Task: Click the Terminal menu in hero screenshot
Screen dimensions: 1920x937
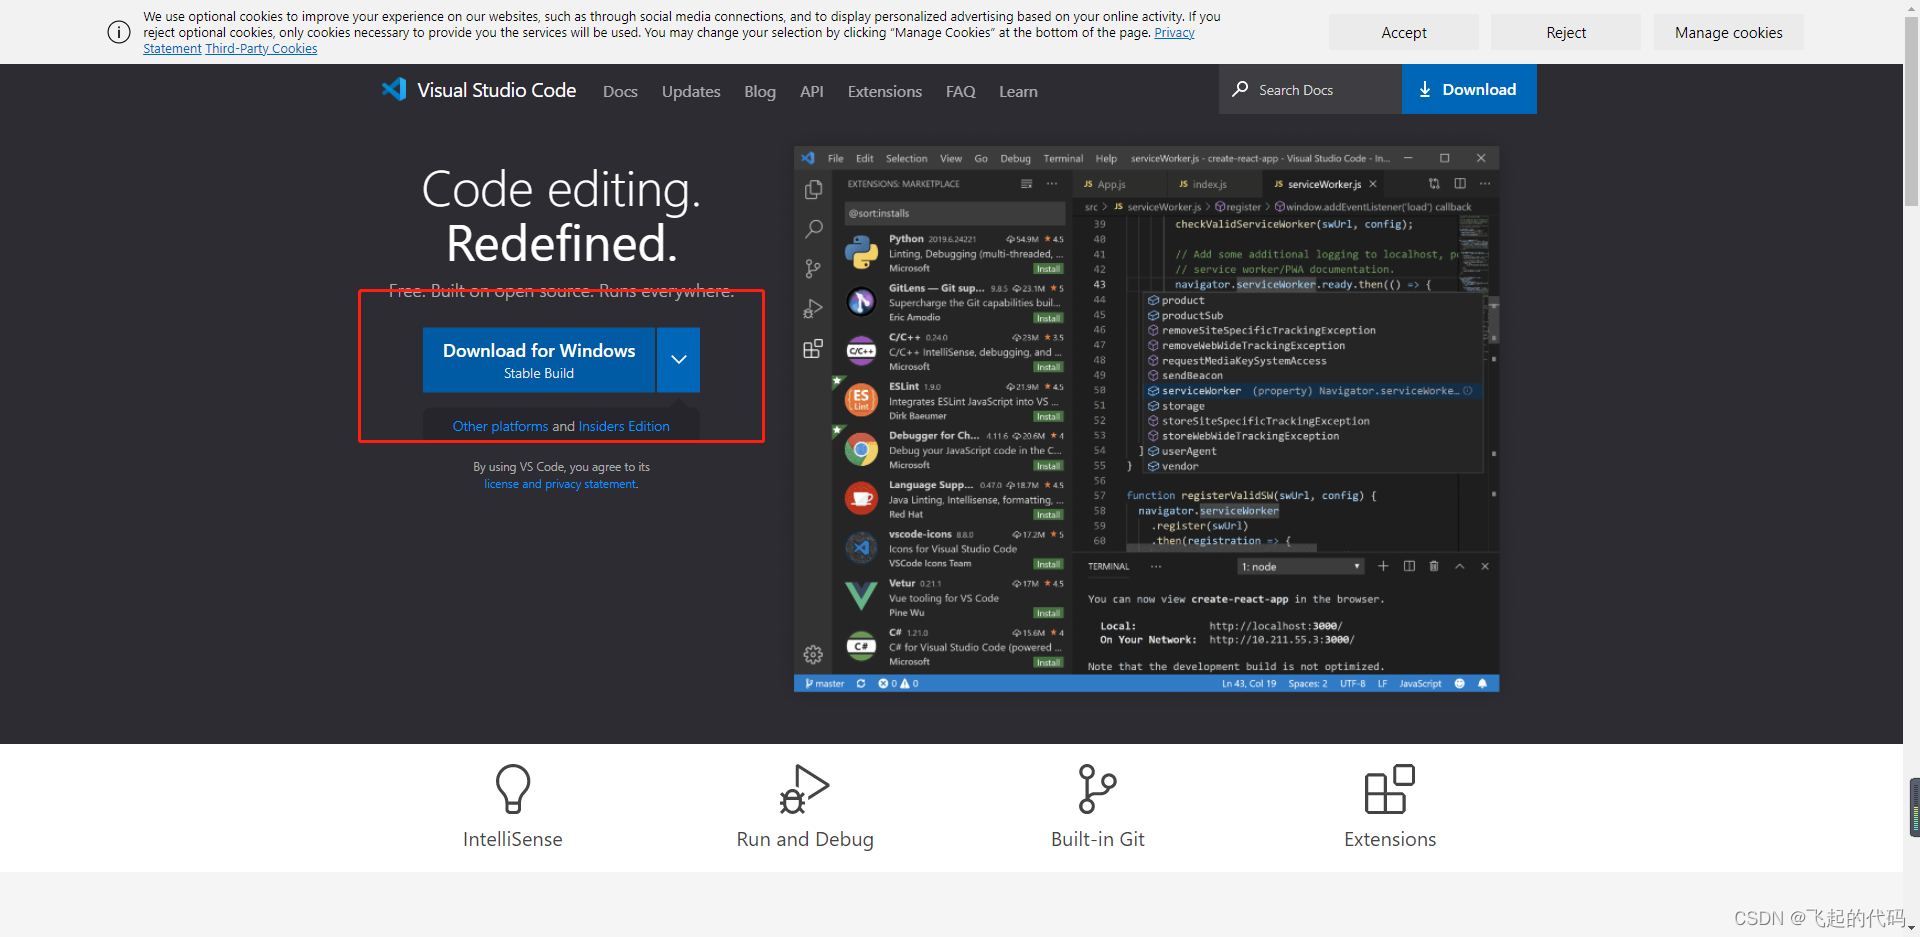Action: point(1063,158)
